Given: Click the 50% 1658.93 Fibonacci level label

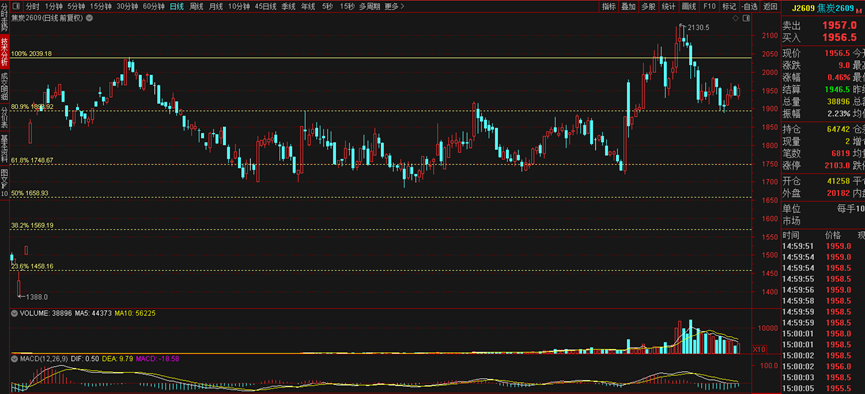Looking at the screenshot, I should click(30, 193).
